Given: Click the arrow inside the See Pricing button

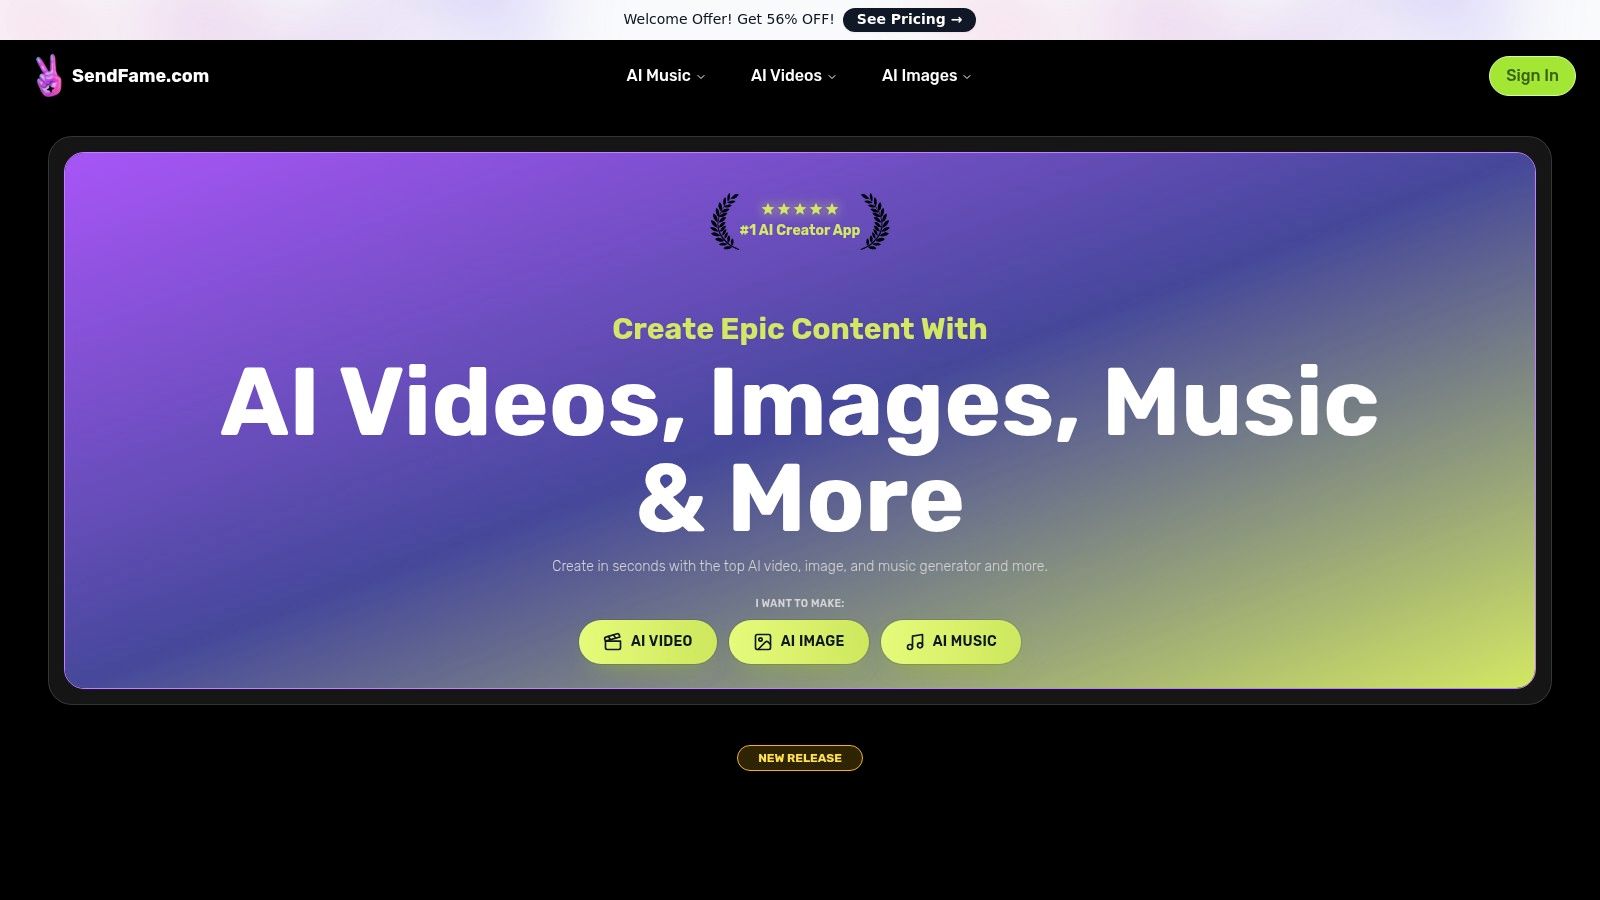Looking at the screenshot, I should pos(958,19).
